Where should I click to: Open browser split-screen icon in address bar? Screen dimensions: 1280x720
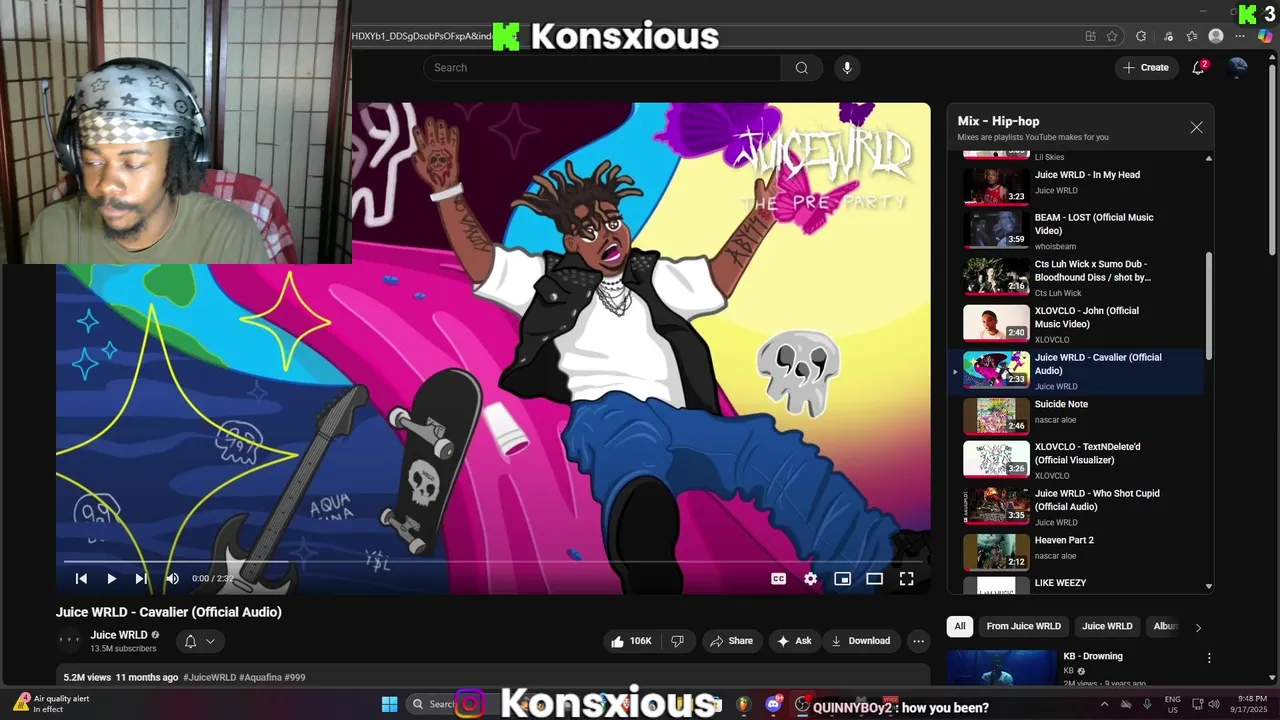[1090, 36]
